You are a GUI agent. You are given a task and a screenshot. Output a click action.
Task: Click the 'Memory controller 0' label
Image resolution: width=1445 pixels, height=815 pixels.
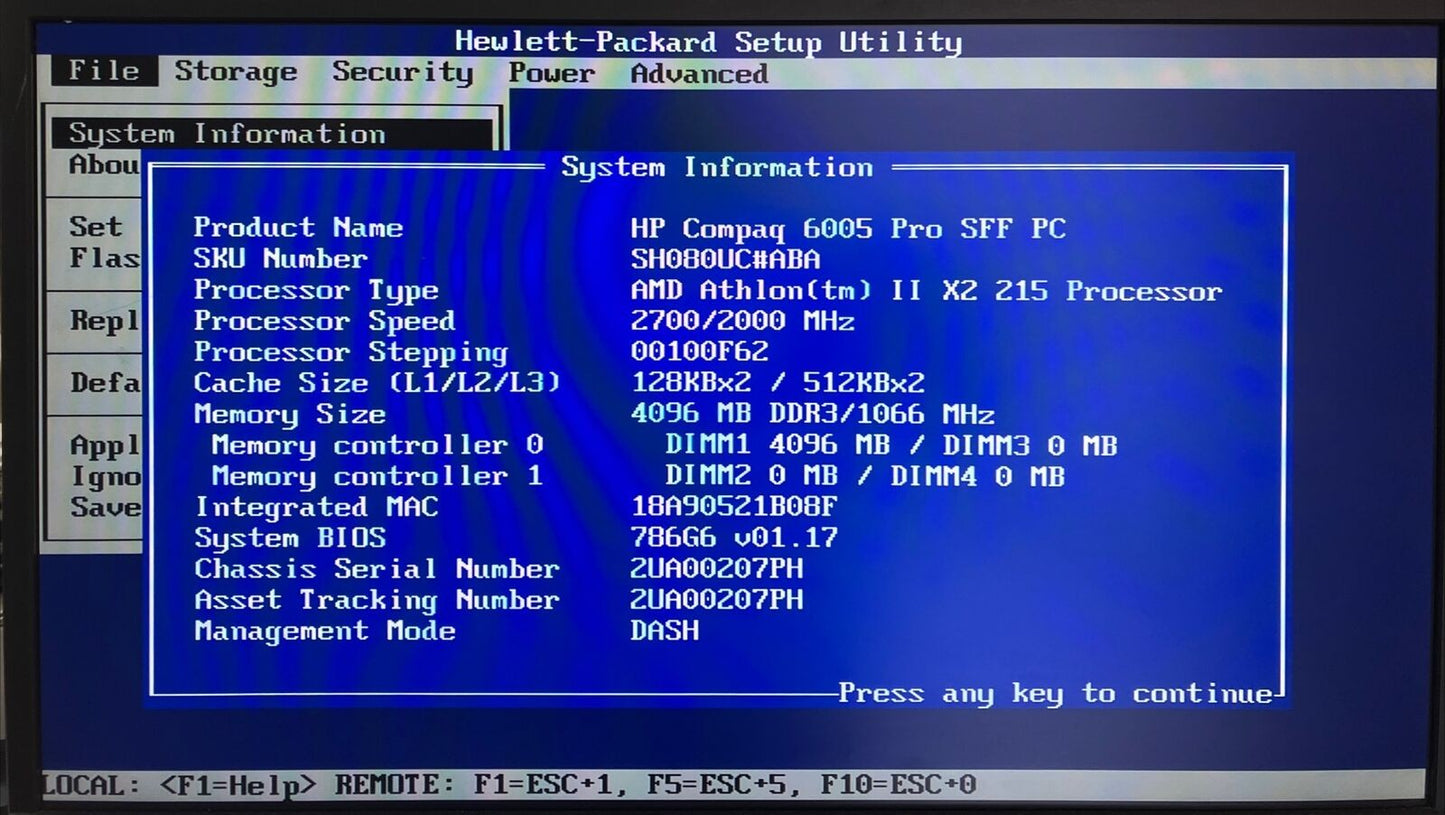click(x=377, y=445)
